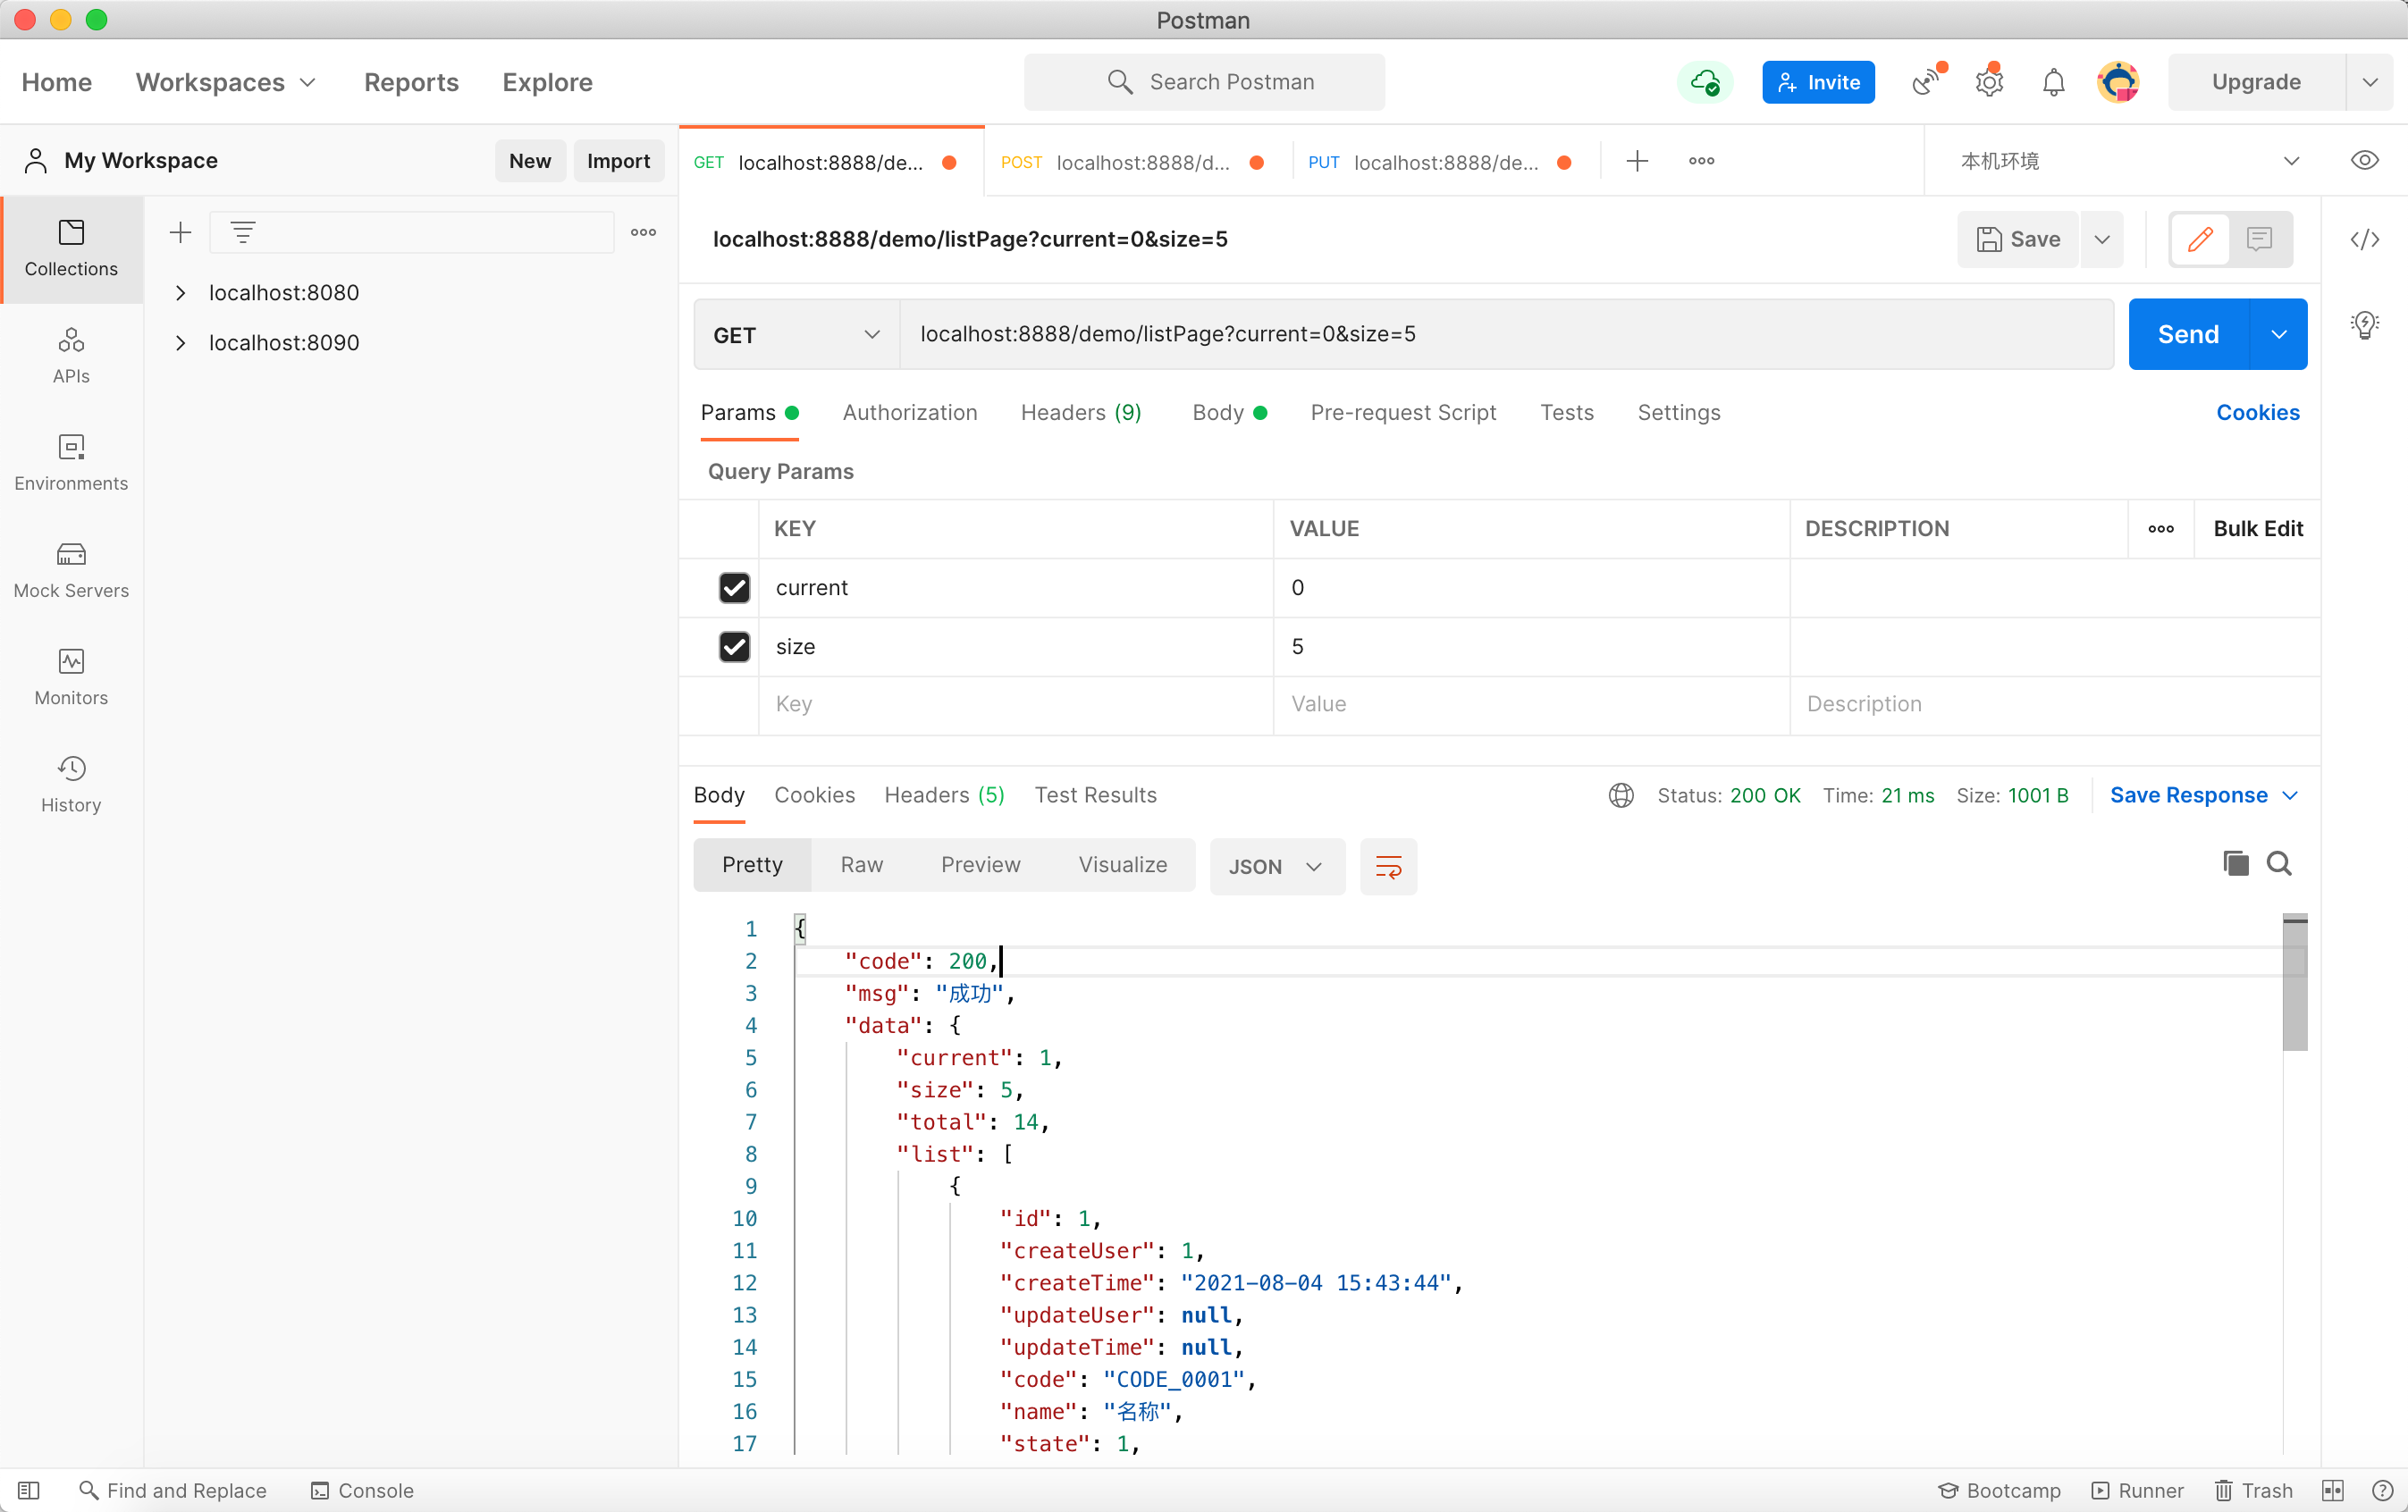Switch to the Authorization tab
Image resolution: width=2408 pixels, height=1512 pixels.
[x=909, y=412]
